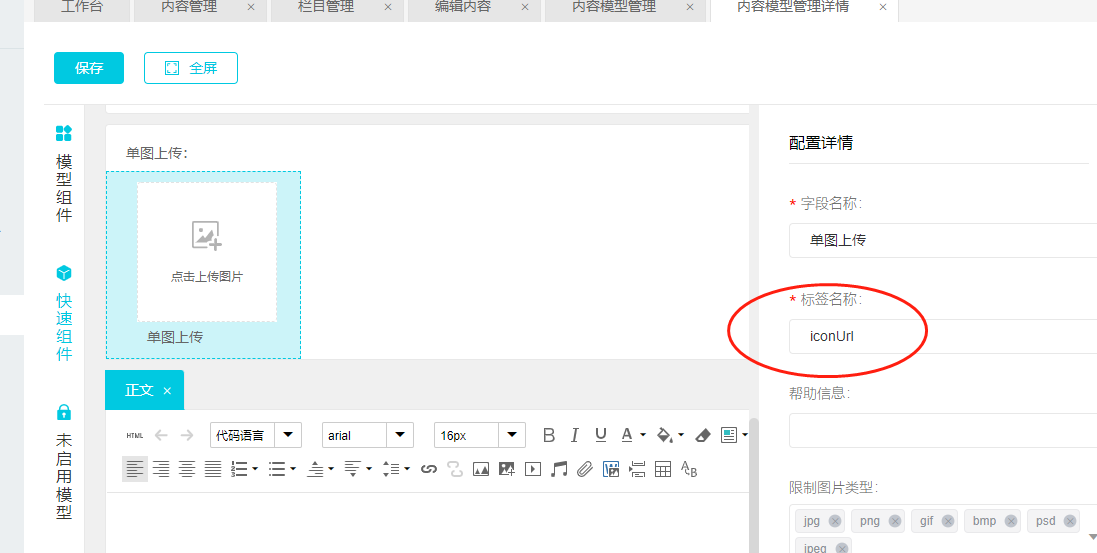Expand the 限制图片类型 selector arrow
Viewport: 1097px width, 553px height.
tap(1092, 536)
